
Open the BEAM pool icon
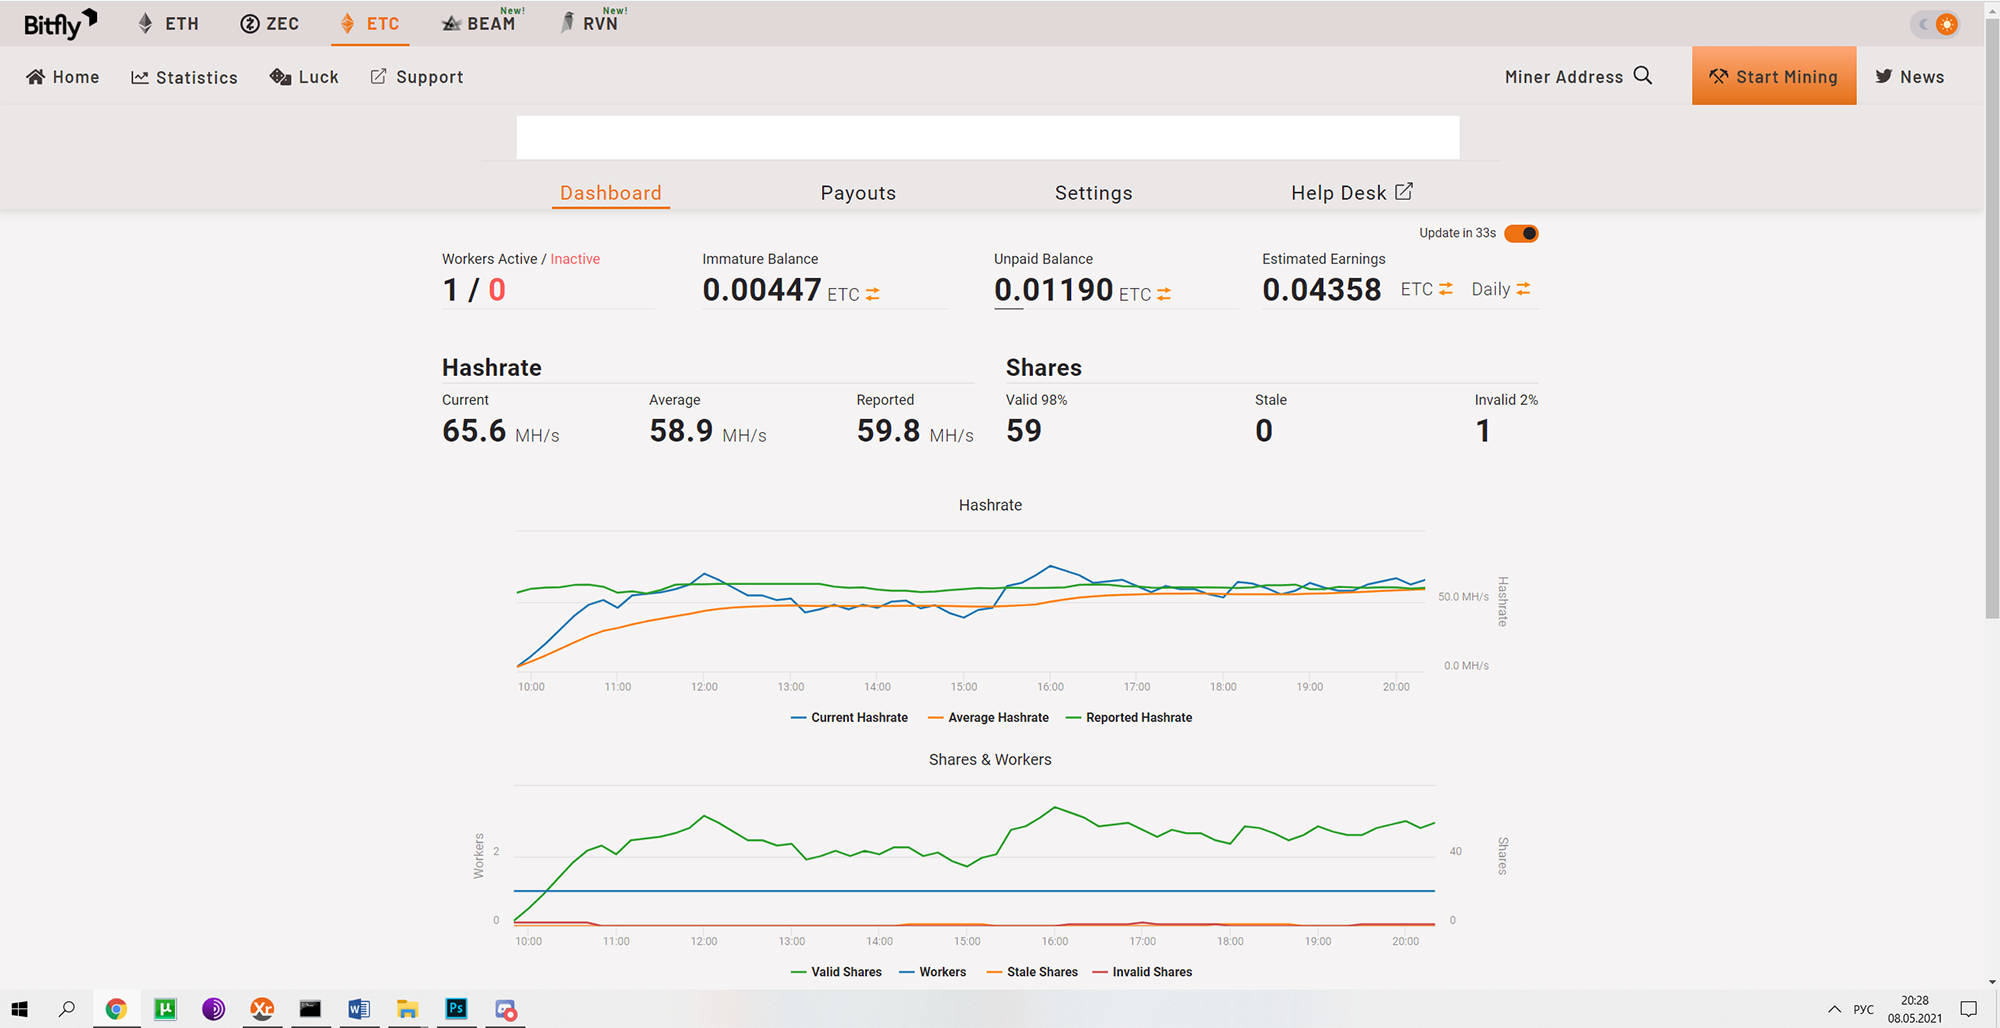coord(452,23)
